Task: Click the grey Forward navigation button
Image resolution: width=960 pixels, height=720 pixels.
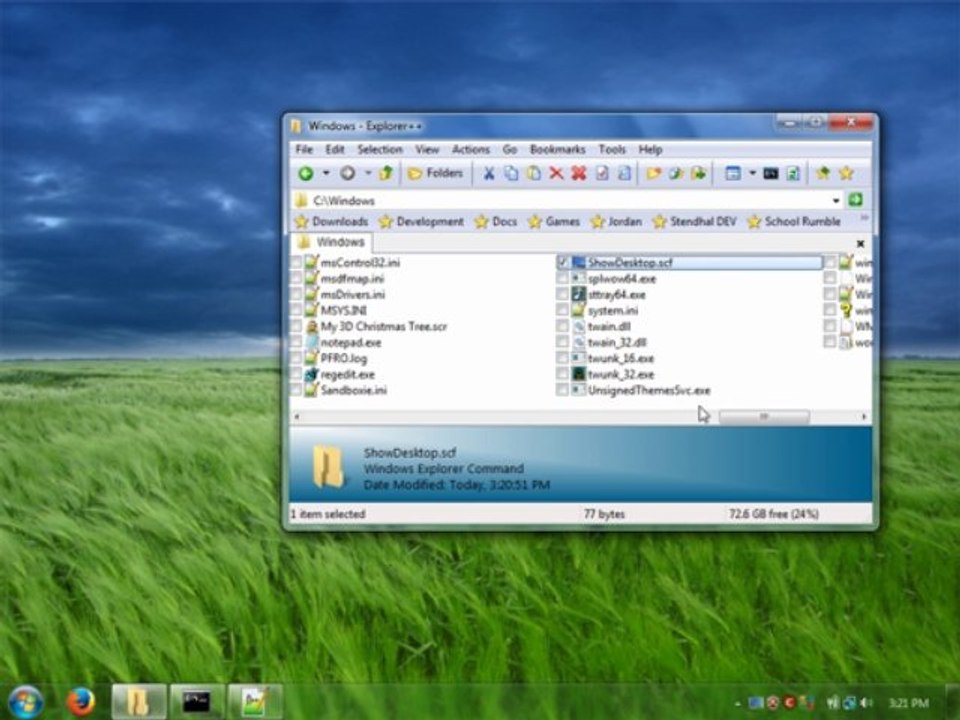Action: (347, 173)
